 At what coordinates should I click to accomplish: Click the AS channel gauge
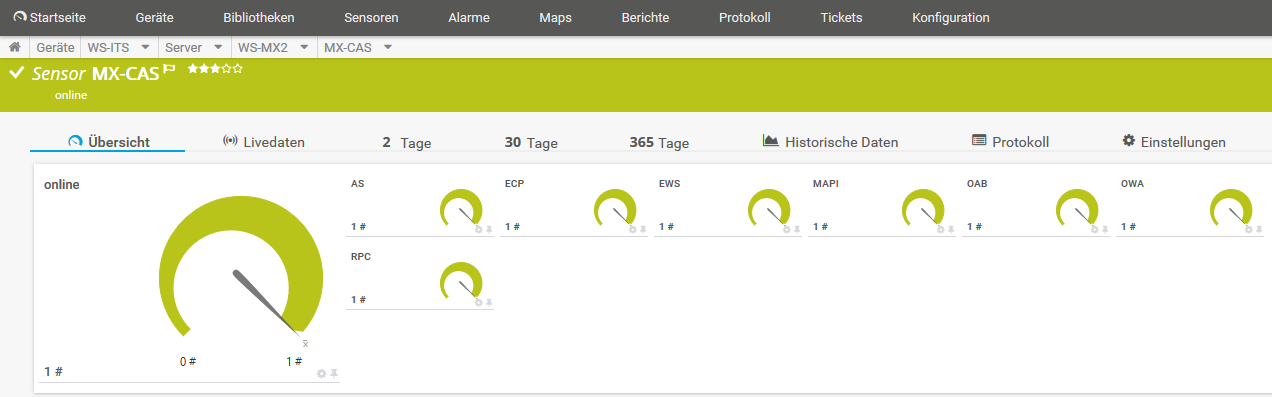tap(461, 208)
